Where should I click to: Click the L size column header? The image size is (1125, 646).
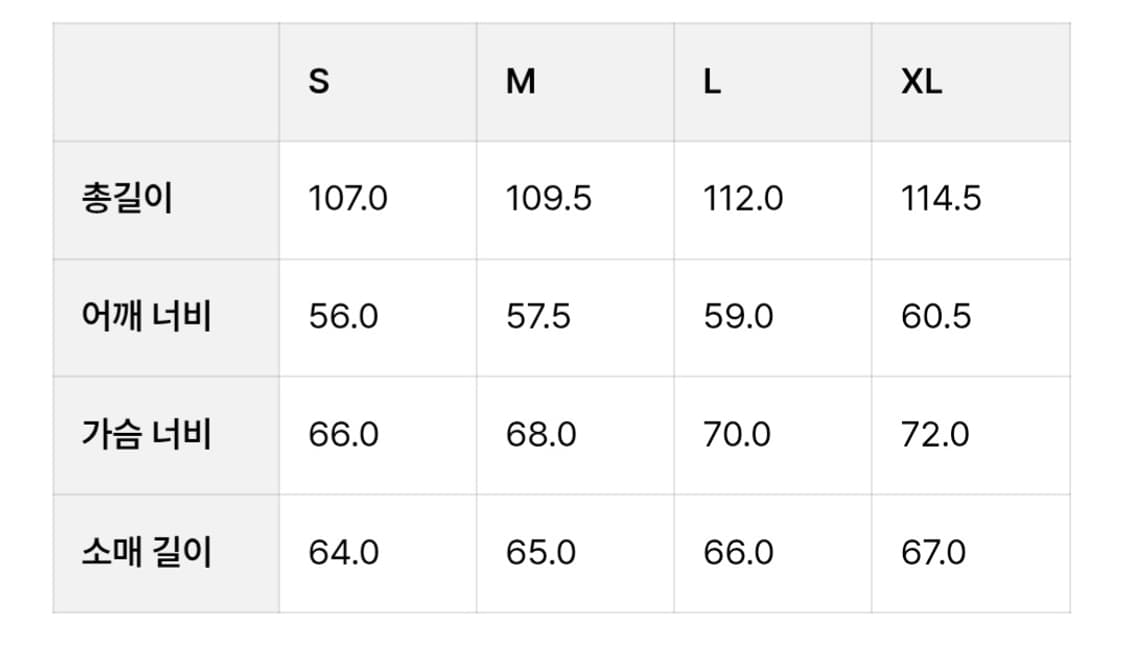click(712, 82)
